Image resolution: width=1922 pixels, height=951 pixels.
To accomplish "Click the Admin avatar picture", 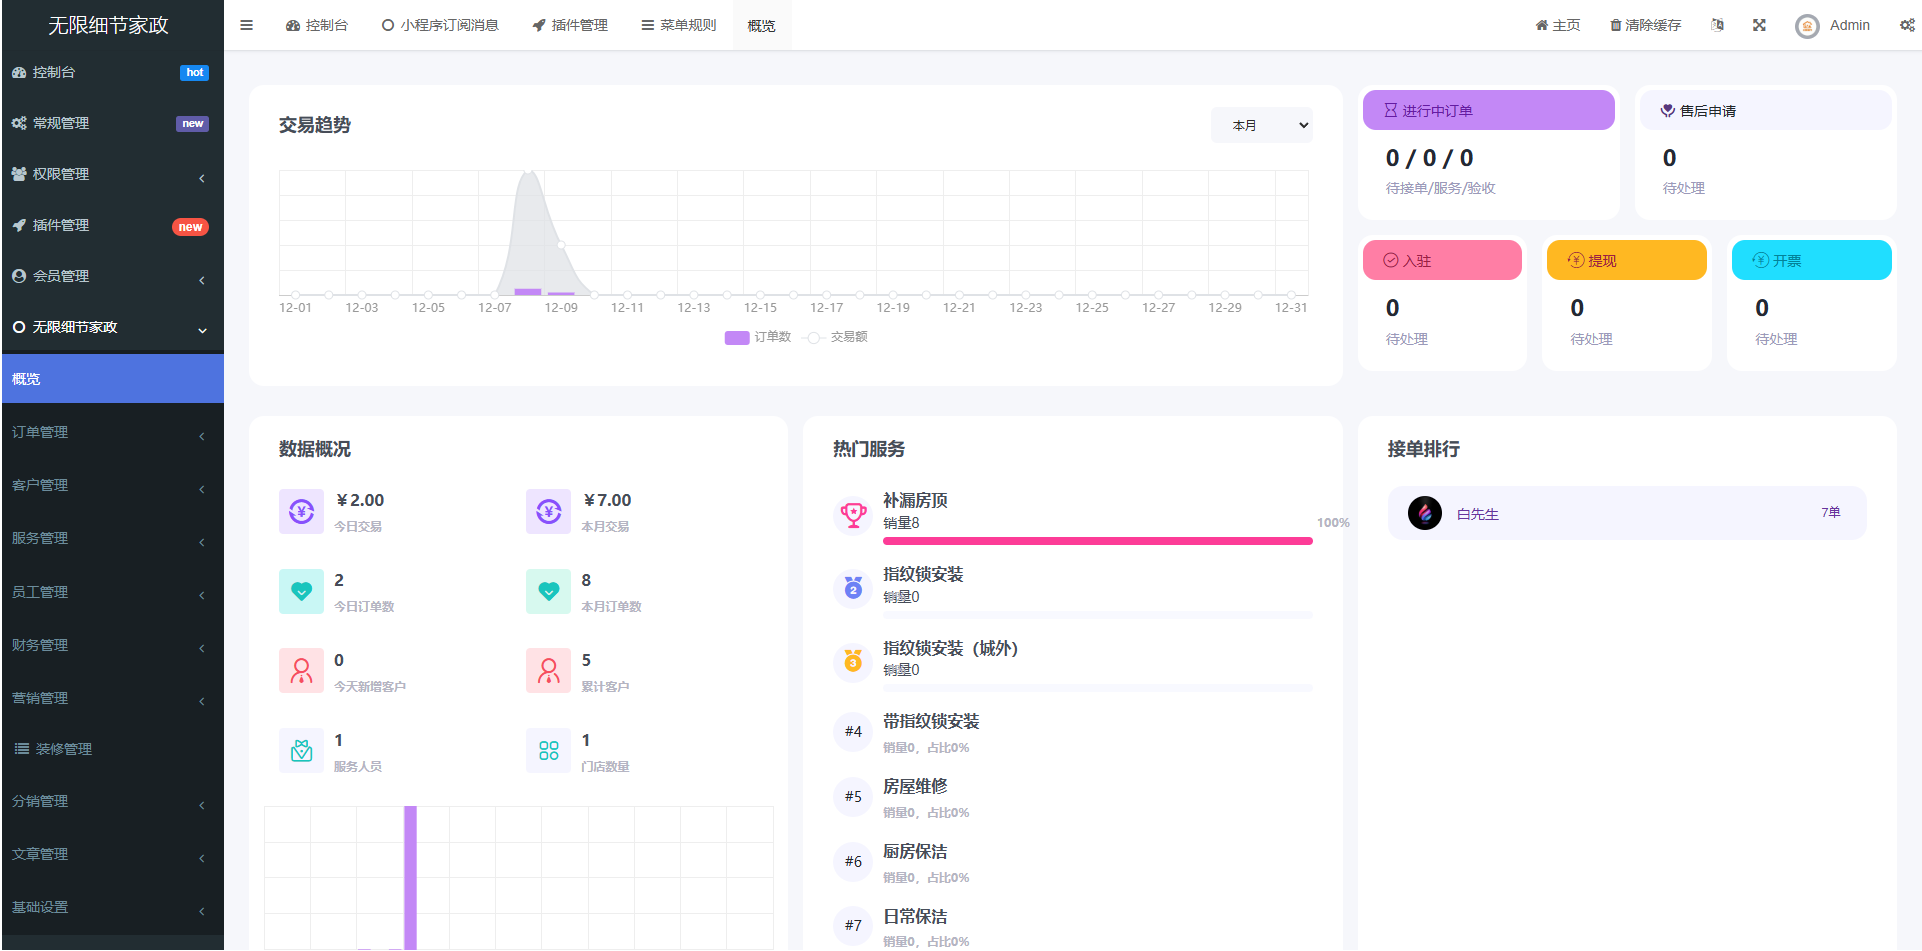I will coord(1807,25).
